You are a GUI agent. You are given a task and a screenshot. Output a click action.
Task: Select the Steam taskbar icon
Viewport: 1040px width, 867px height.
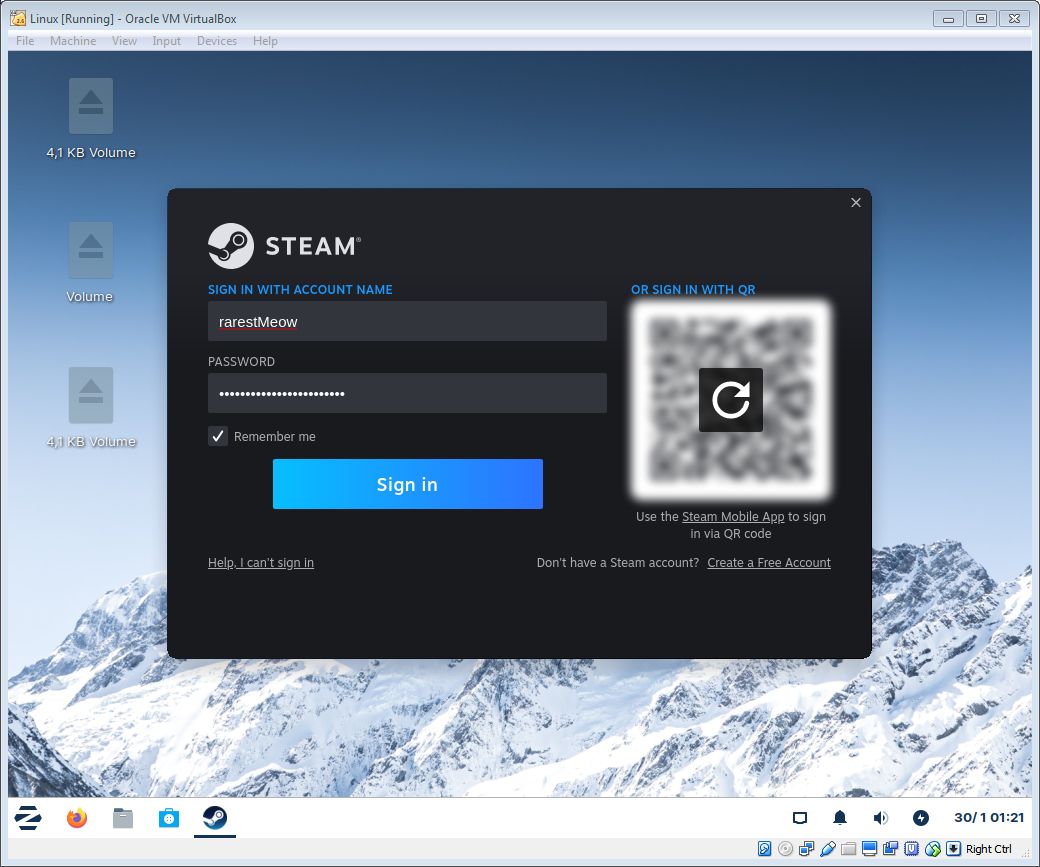pos(214,817)
